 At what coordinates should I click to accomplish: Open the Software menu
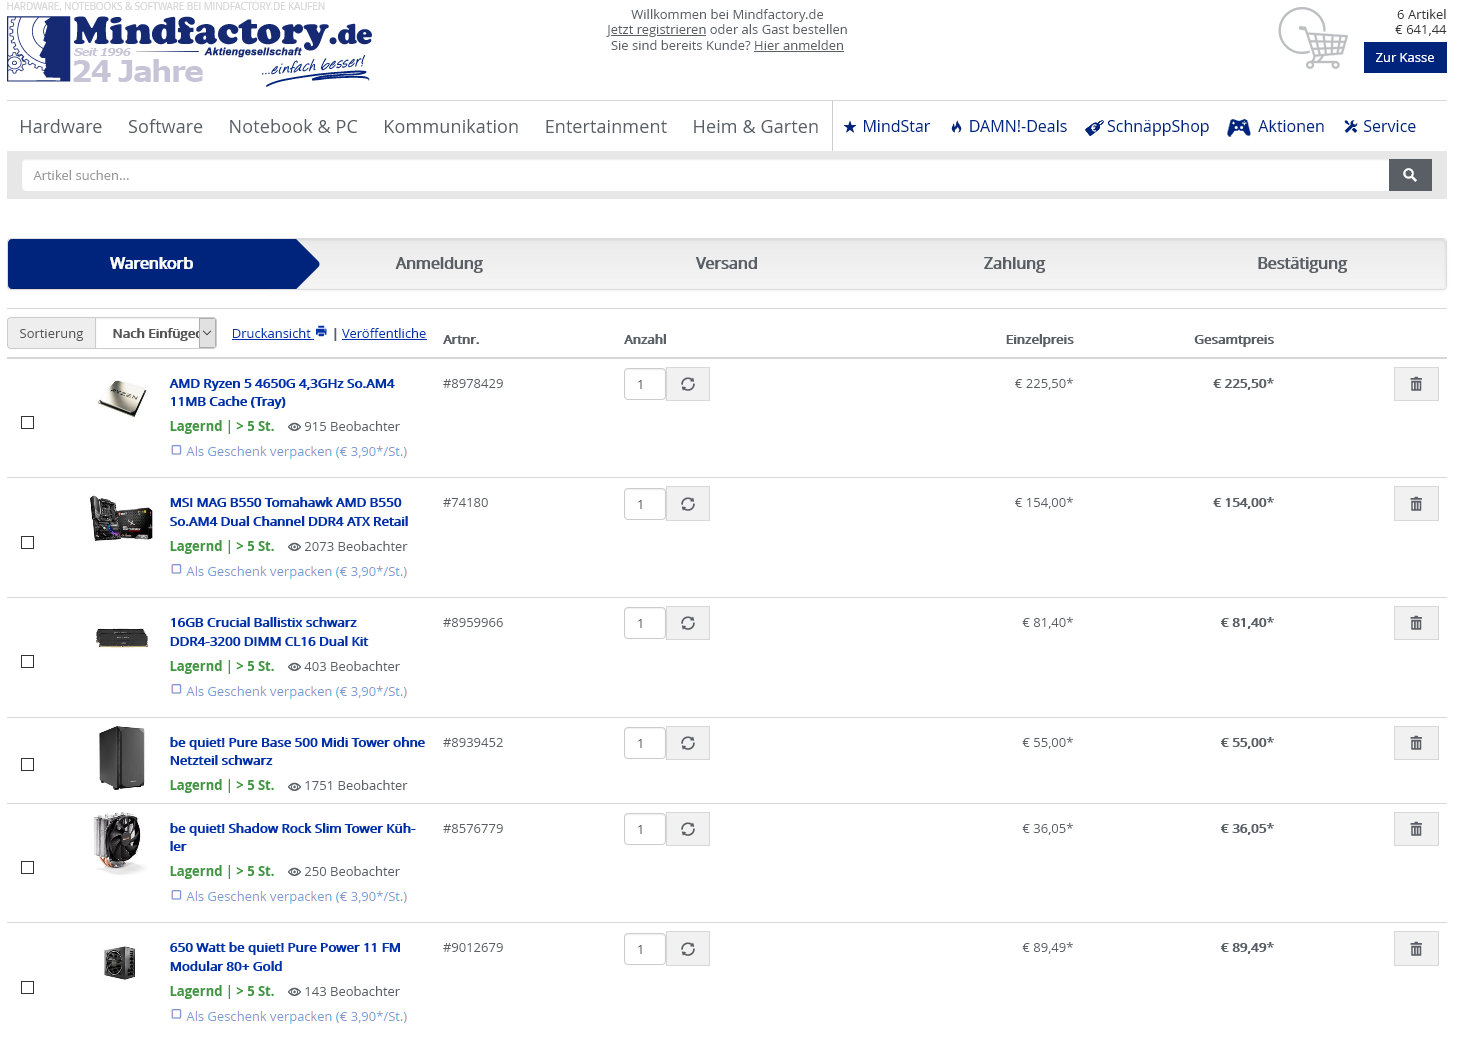165,127
